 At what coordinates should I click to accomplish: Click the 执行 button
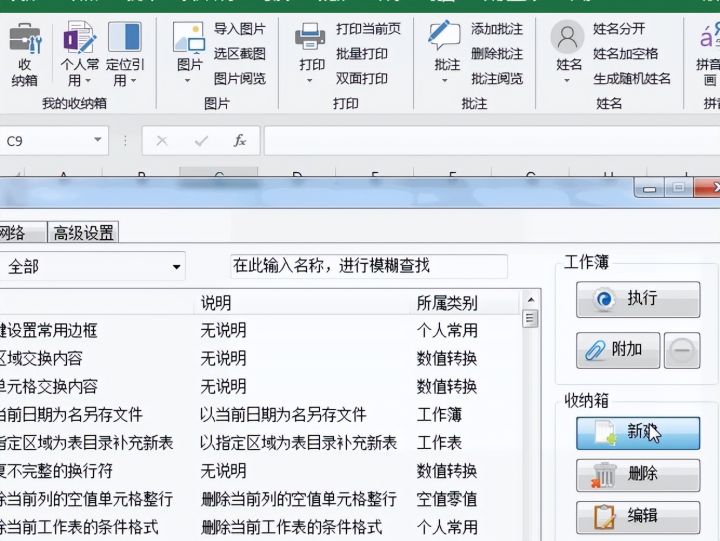[638, 299]
